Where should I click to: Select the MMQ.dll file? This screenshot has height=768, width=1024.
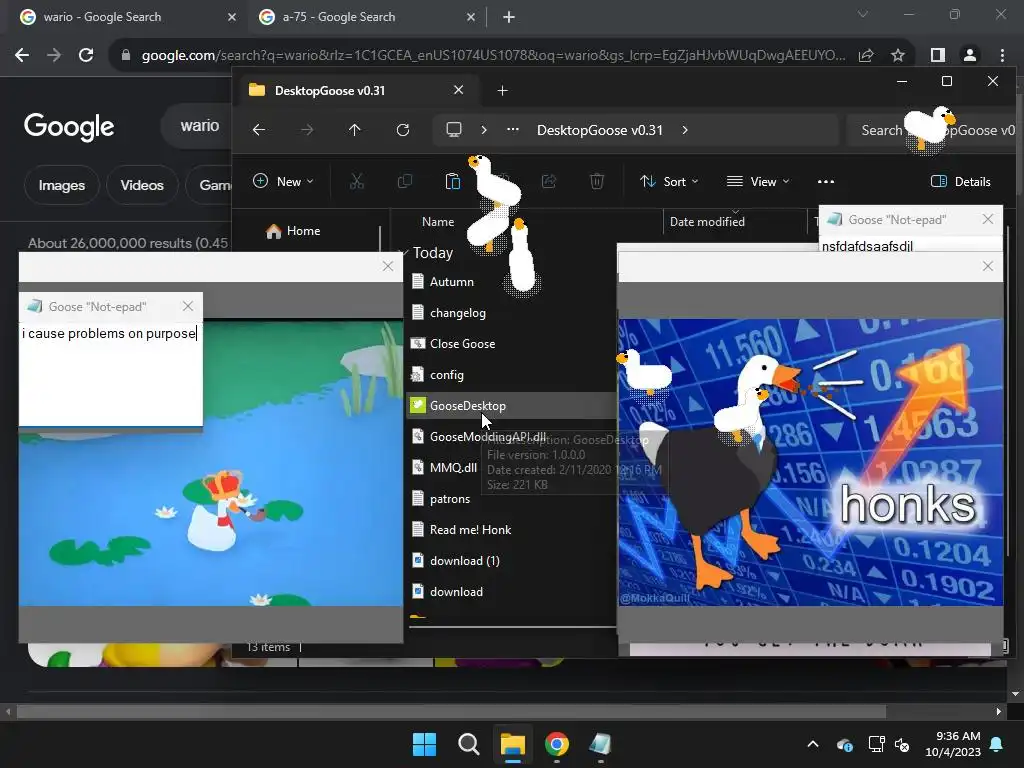click(453, 468)
